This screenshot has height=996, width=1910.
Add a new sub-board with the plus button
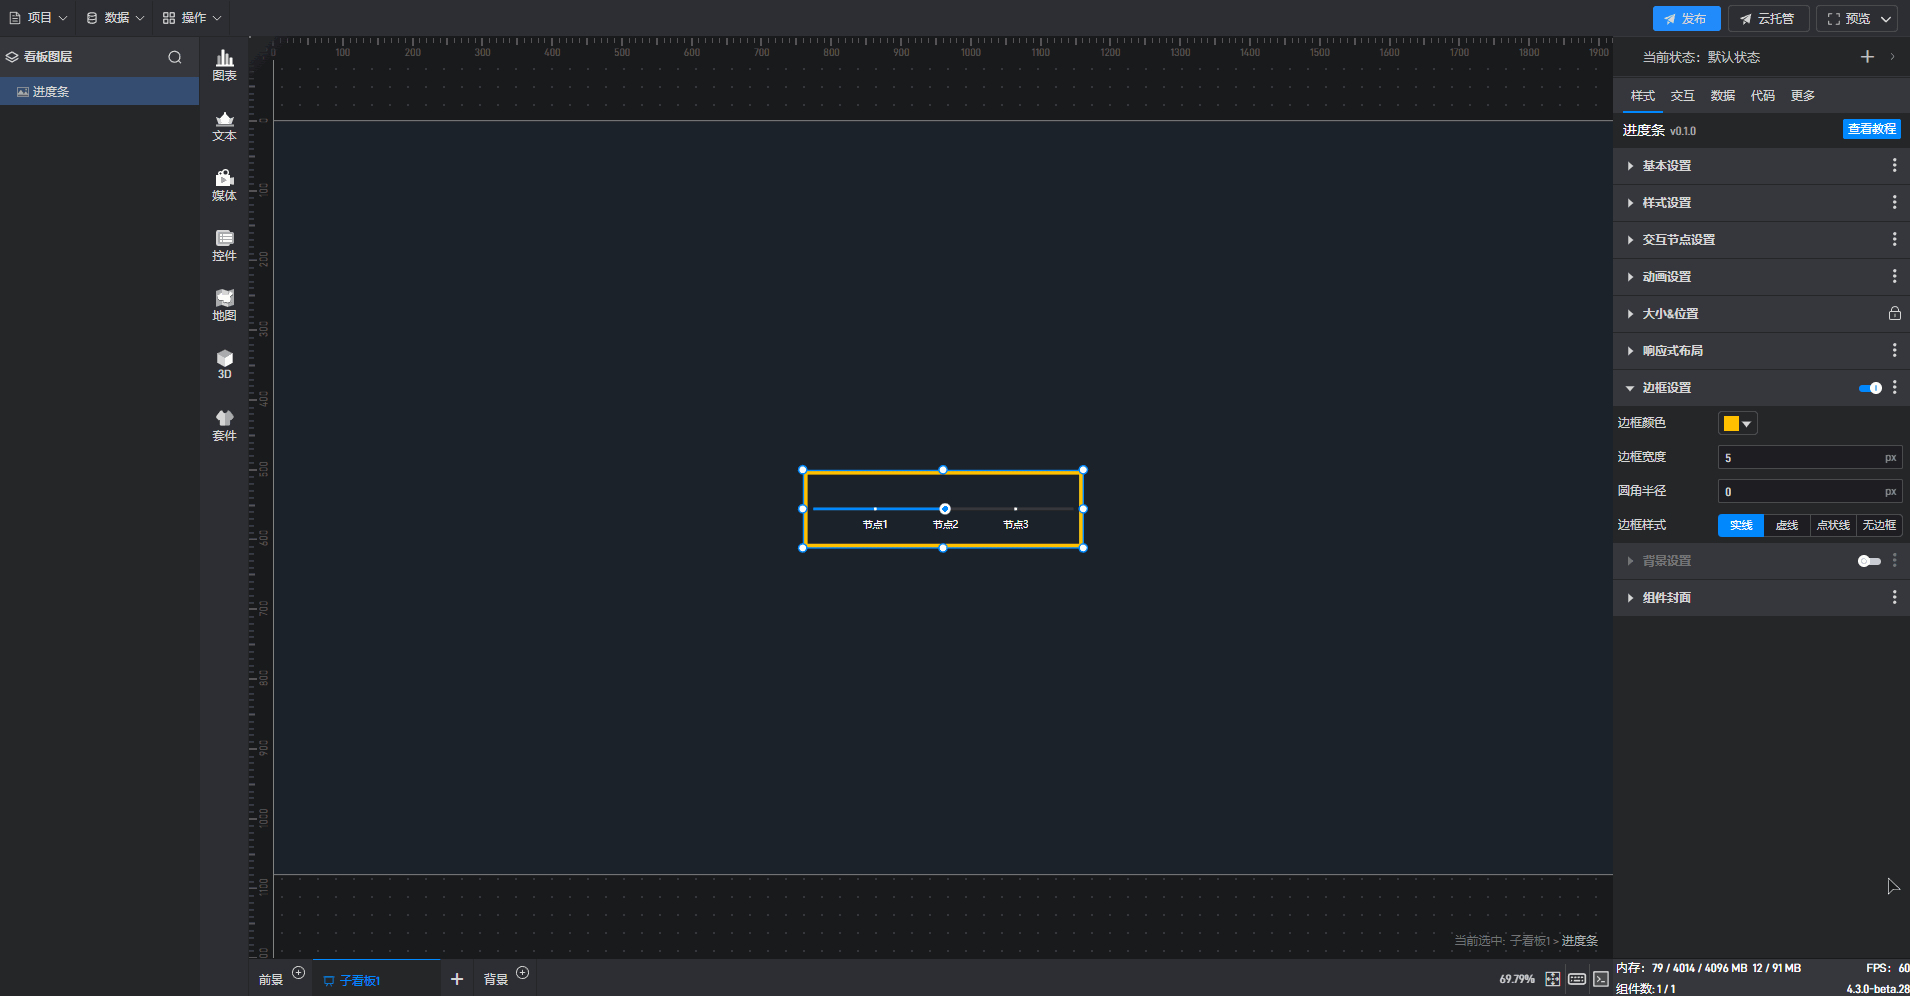click(x=457, y=979)
